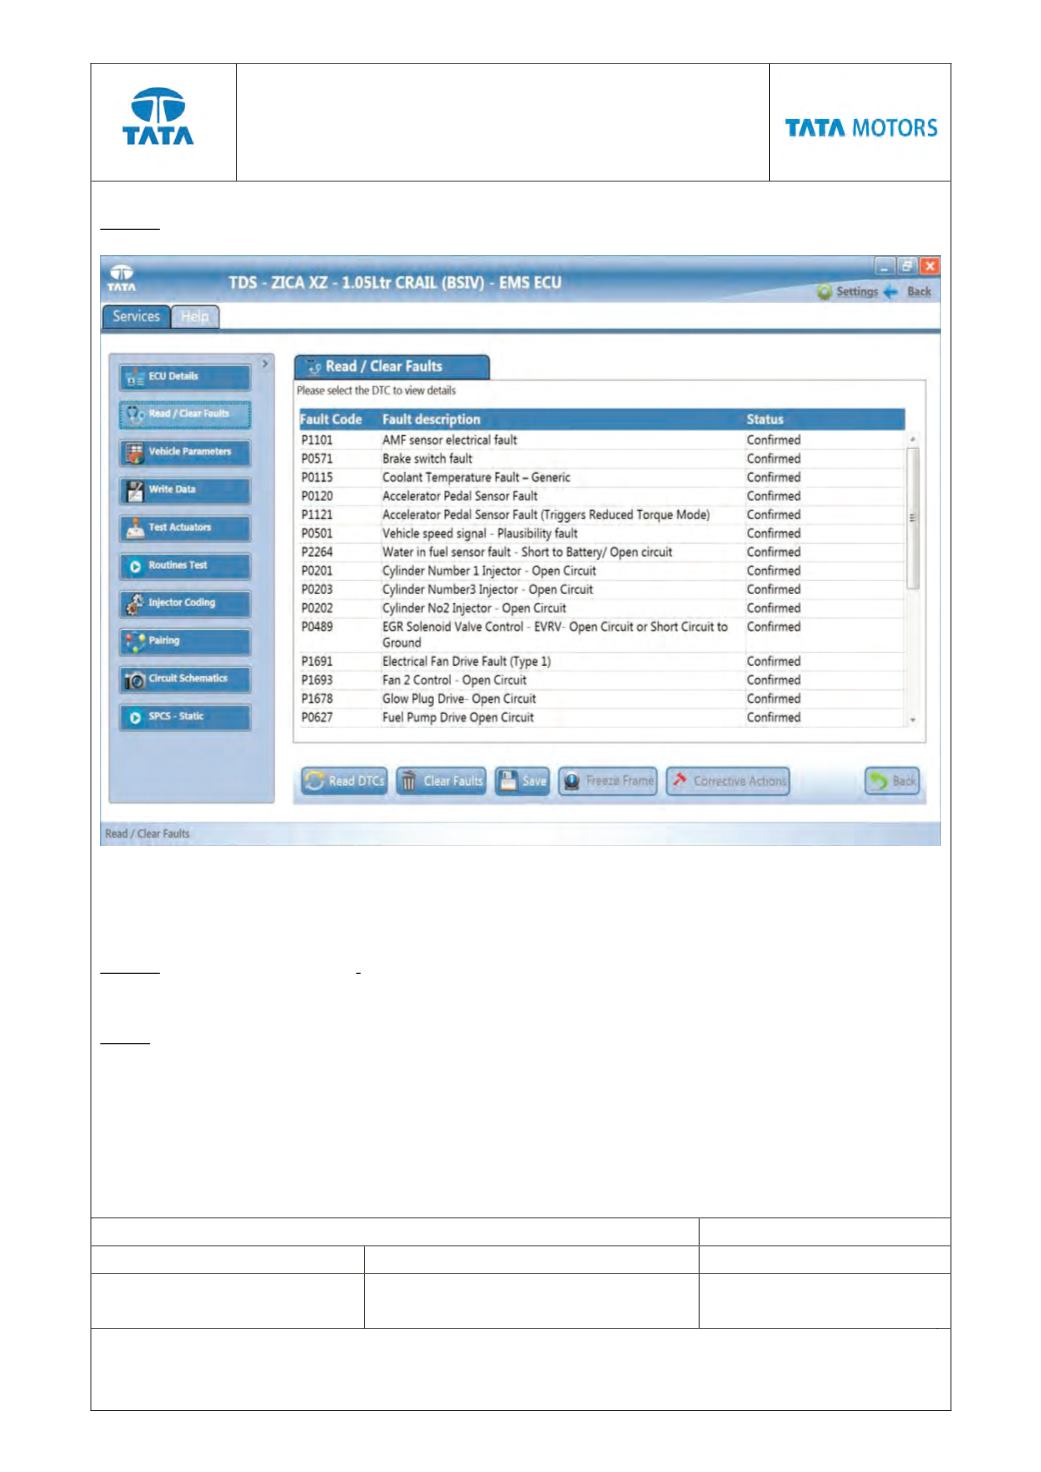Minimize the TDS window

pos(884,266)
